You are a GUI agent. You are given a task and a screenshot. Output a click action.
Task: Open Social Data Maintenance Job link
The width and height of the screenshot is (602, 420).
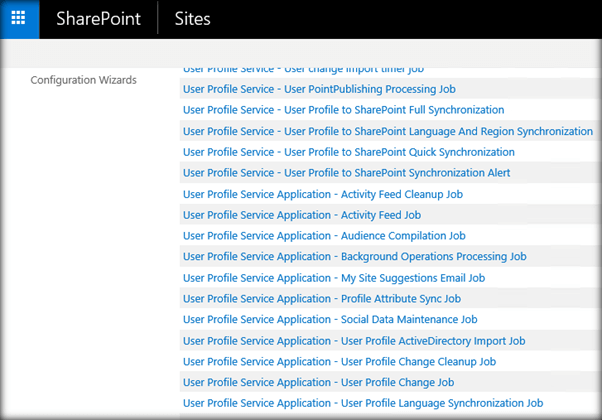pyautogui.click(x=330, y=320)
